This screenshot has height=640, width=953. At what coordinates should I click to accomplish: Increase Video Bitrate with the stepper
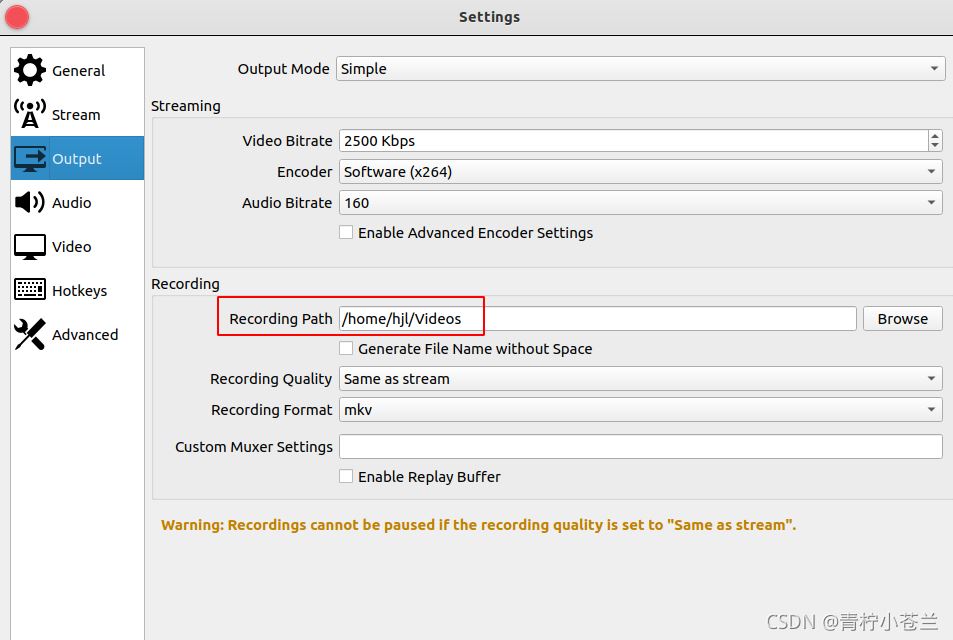(935, 136)
